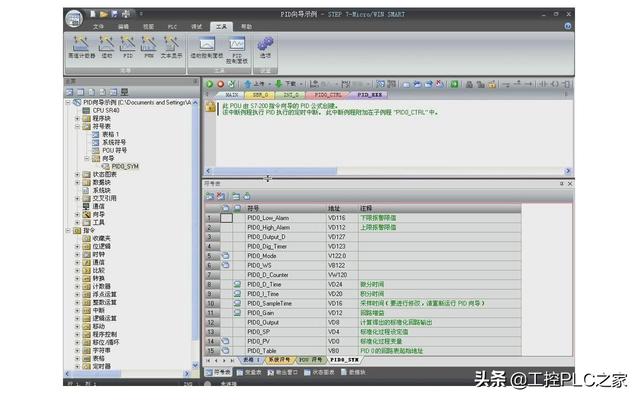Expand the 交叉引用 tree node
This screenshot has width=640, height=400.
pyautogui.click(x=77, y=198)
